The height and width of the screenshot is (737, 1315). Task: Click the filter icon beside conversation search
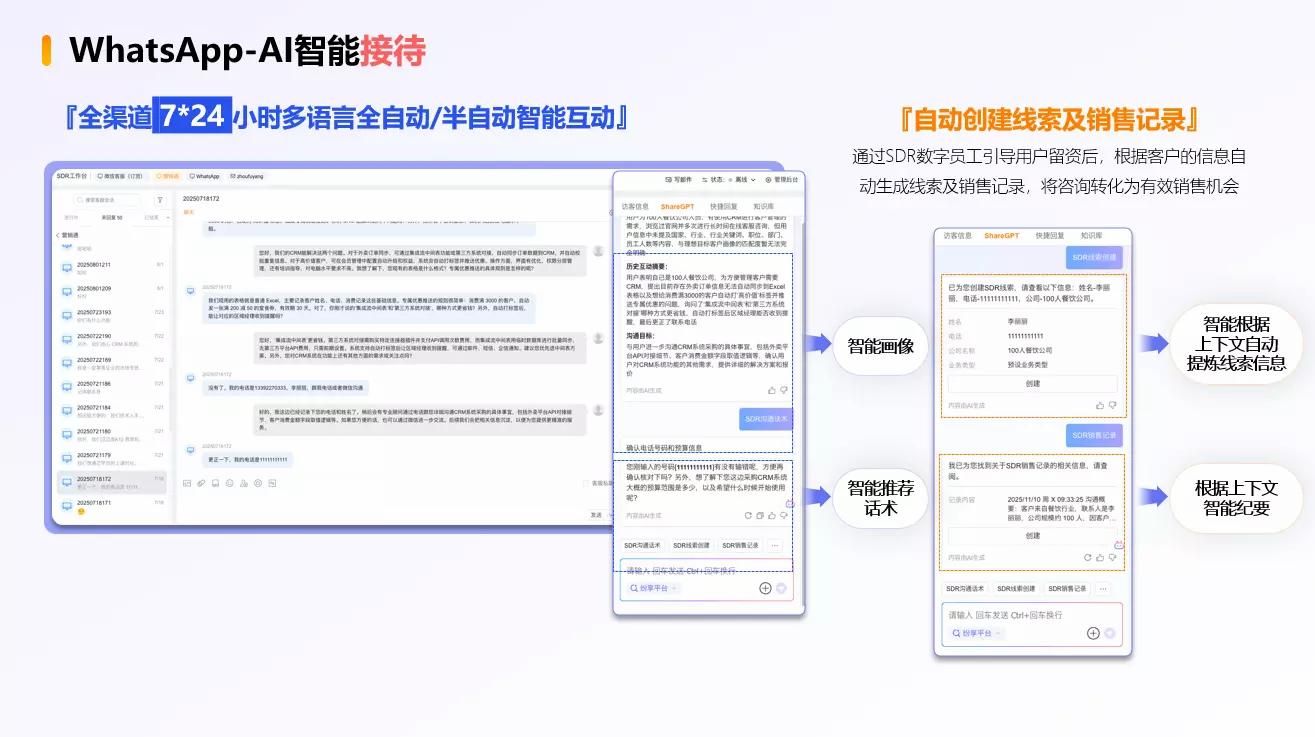point(160,200)
